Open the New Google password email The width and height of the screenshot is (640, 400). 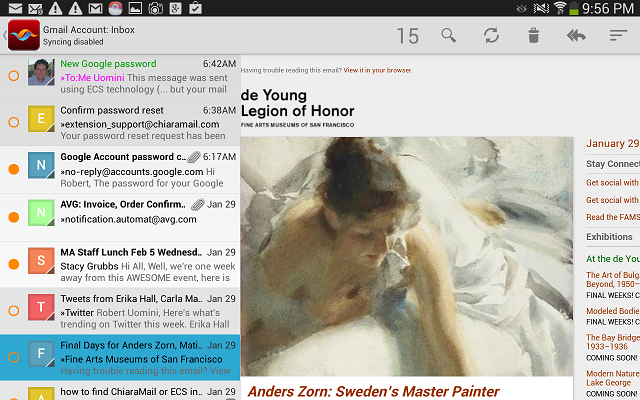pyautogui.click(x=120, y=76)
